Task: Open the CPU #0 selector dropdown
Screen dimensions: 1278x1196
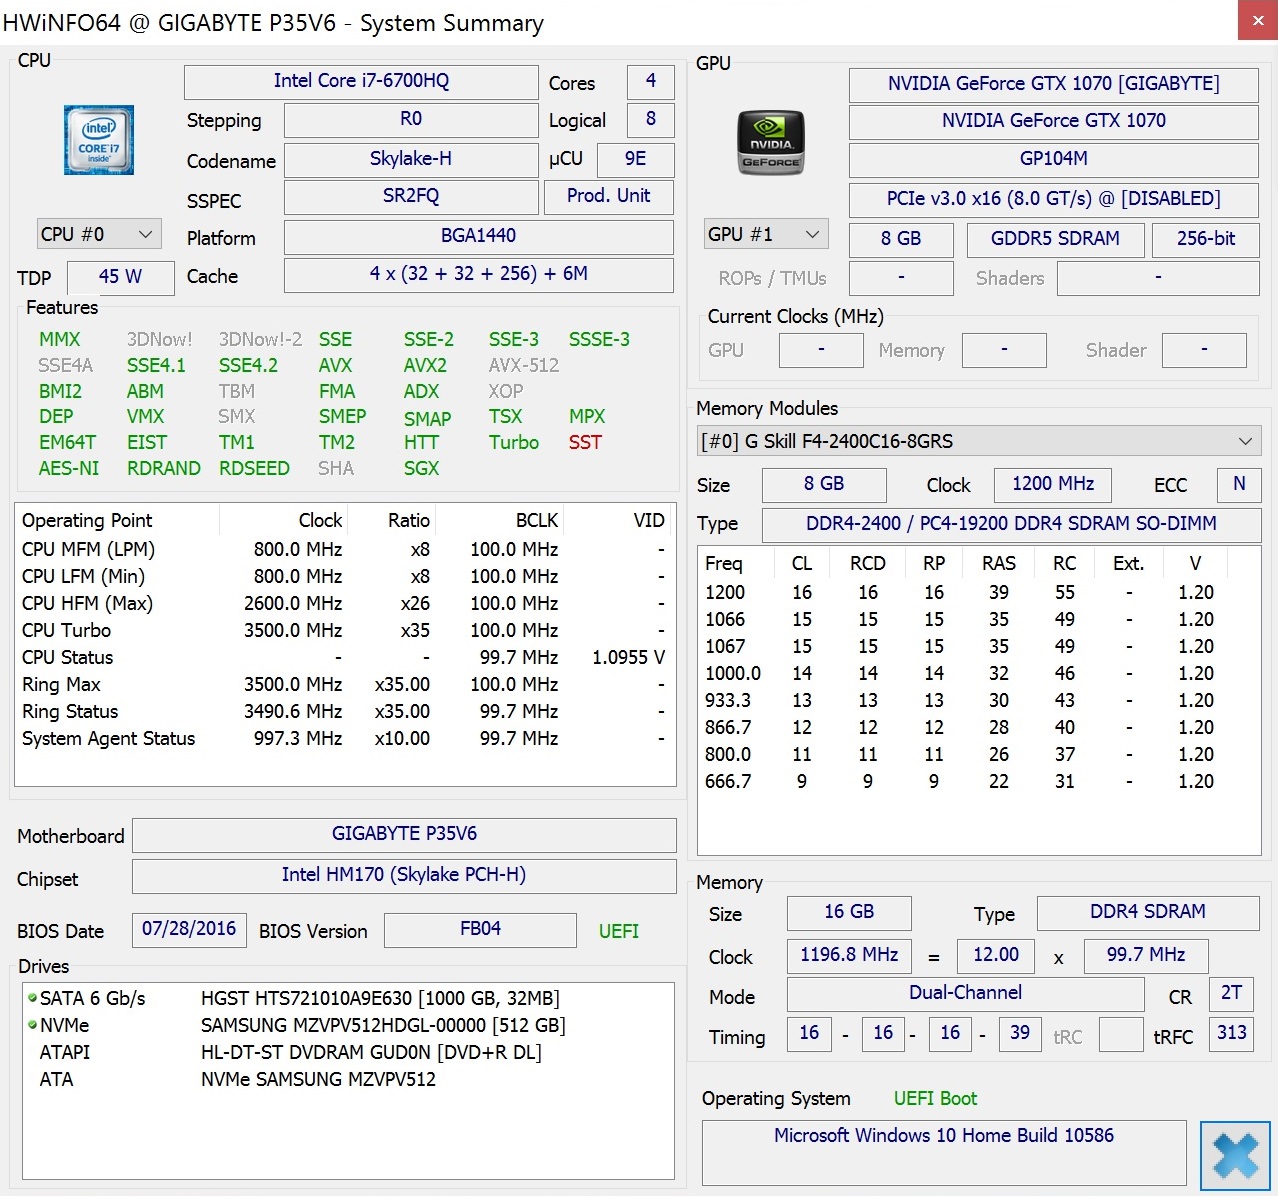Action: tap(98, 234)
